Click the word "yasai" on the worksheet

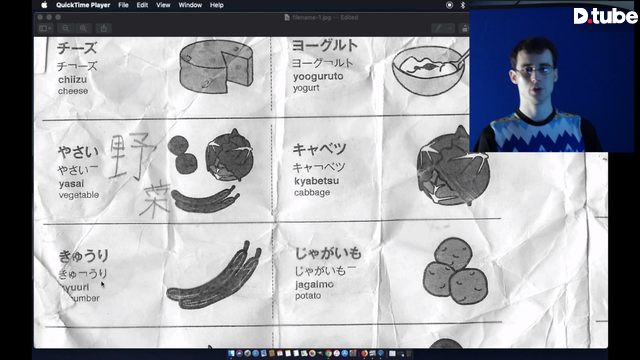71,184
